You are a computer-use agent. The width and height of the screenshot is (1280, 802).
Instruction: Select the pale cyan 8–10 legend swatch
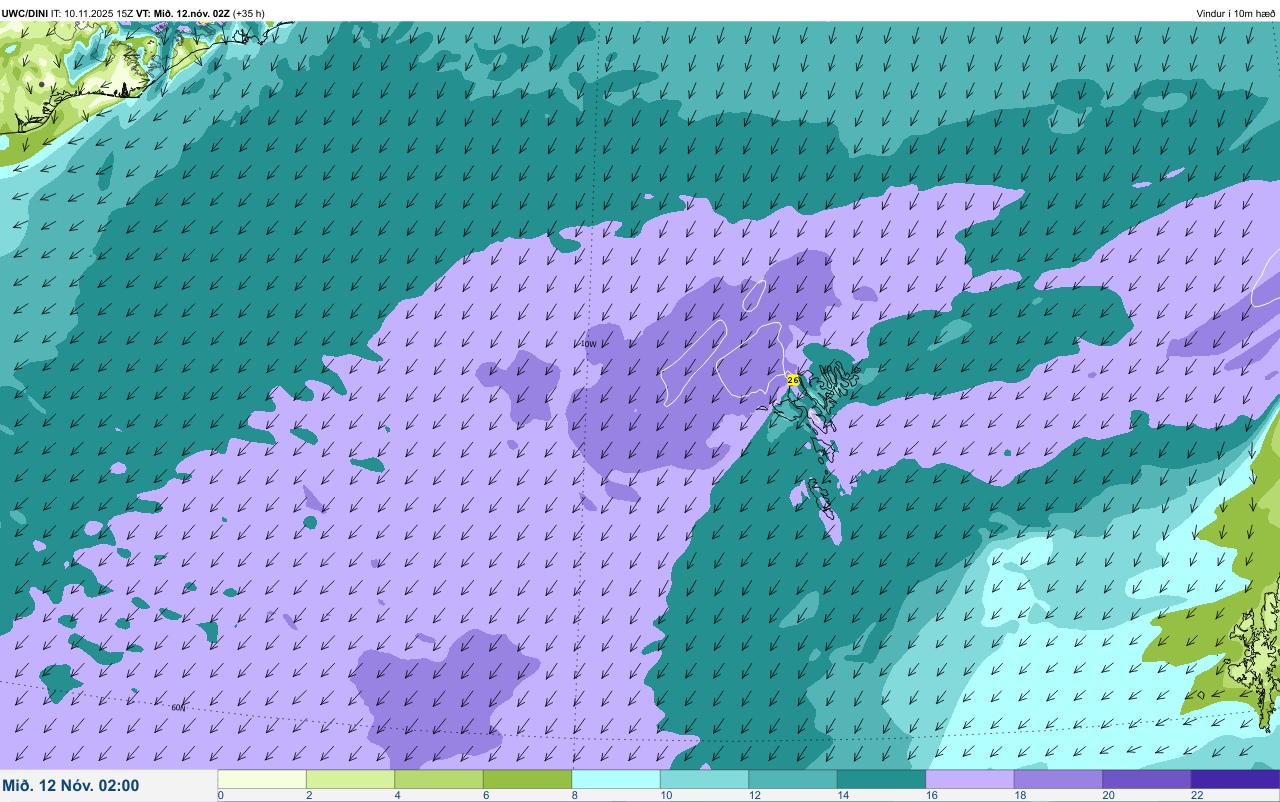pos(616,779)
